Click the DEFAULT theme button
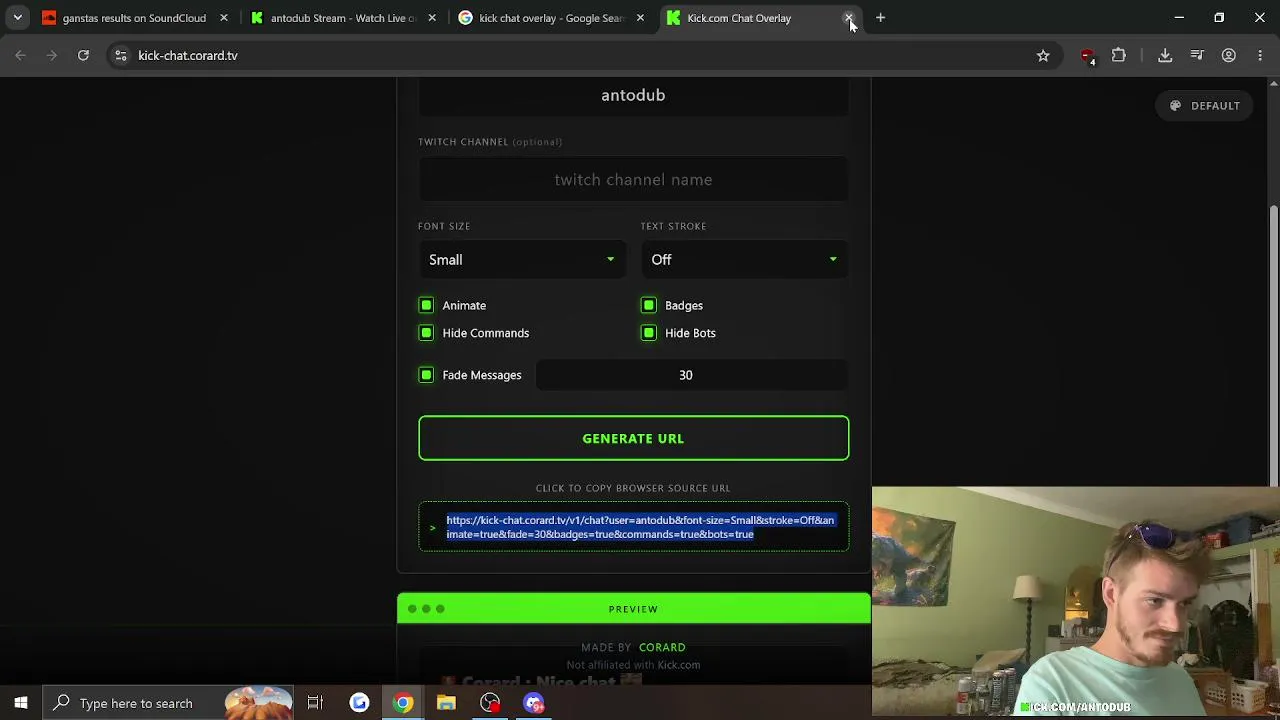The width and height of the screenshot is (1280, 720). point(1205,105)
